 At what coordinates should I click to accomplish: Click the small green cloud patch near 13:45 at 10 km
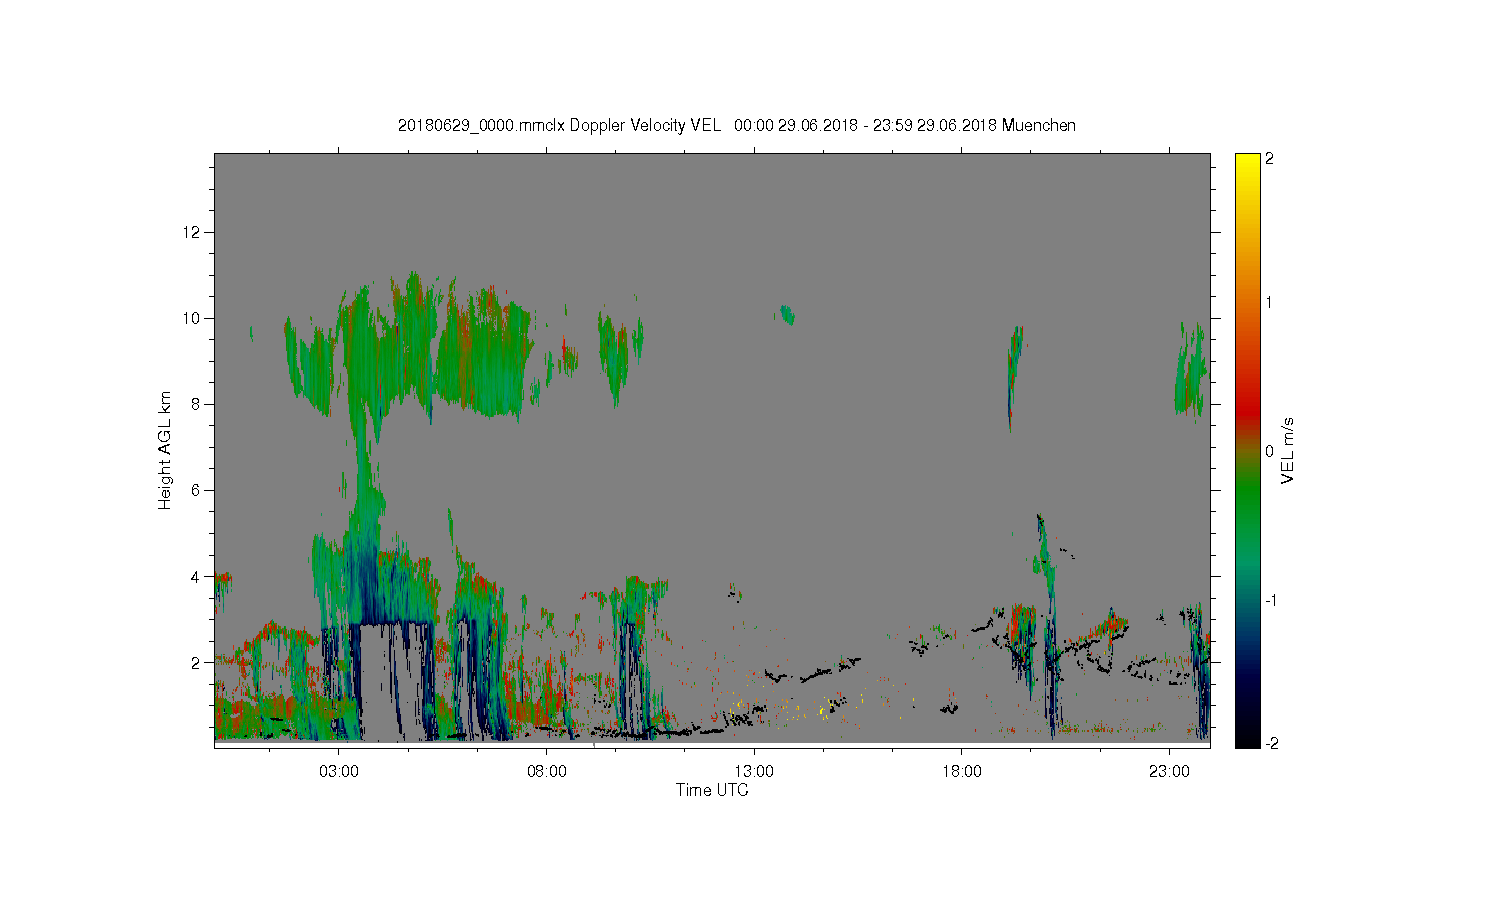(x=786, y=314)
